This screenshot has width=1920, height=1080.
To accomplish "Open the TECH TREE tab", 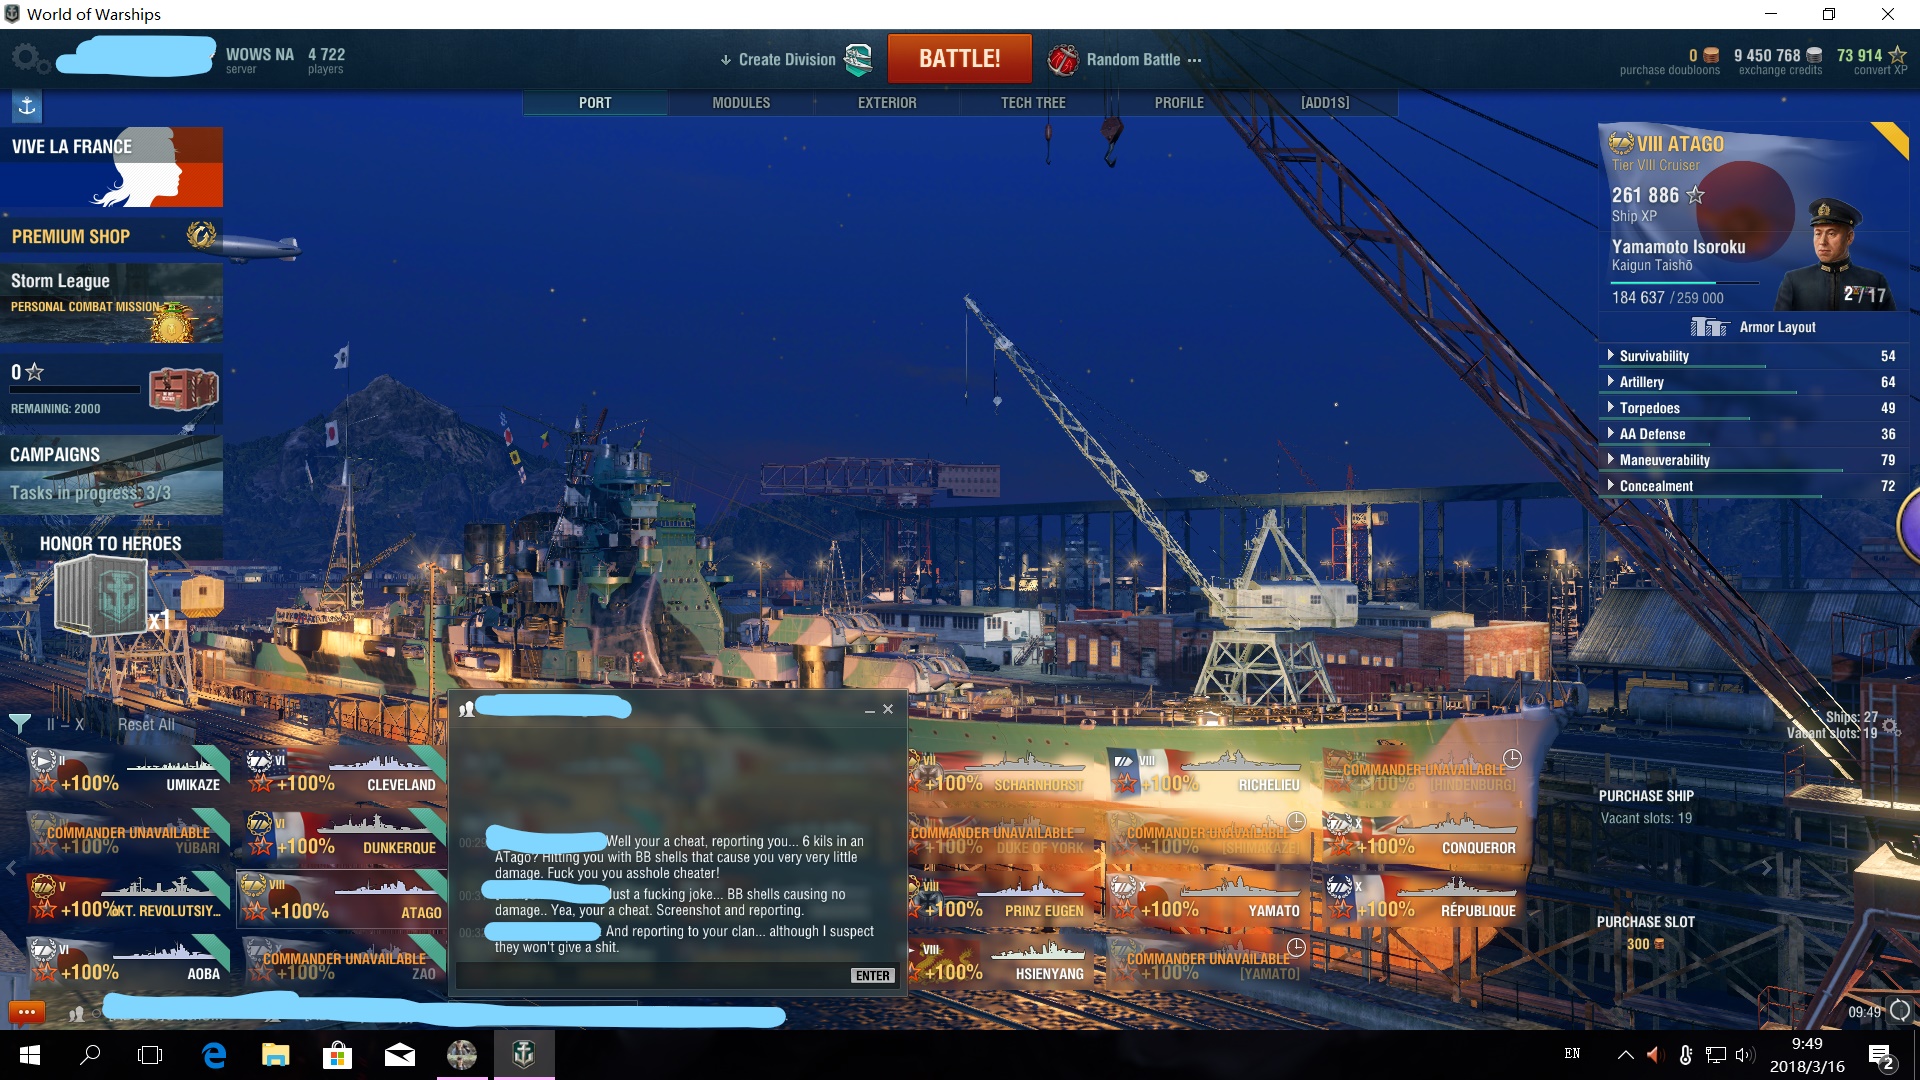I will tap(1033, 103).
